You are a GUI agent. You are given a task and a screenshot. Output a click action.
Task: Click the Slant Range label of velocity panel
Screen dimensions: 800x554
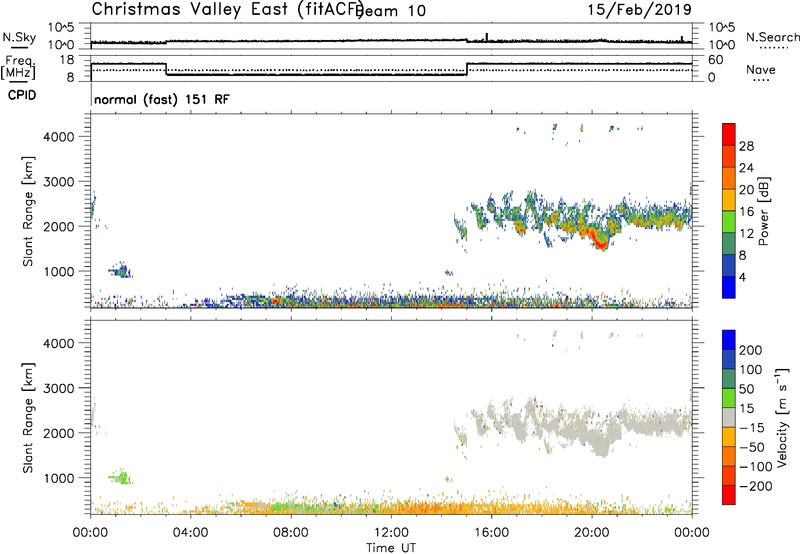pos(28,418)
